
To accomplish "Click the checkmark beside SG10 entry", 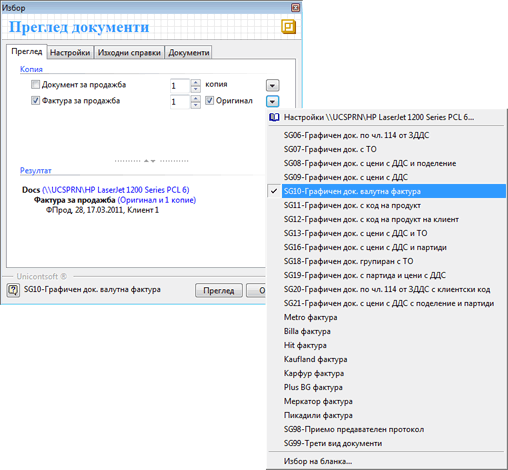I will pyautogui.click(x=274, y=191).
